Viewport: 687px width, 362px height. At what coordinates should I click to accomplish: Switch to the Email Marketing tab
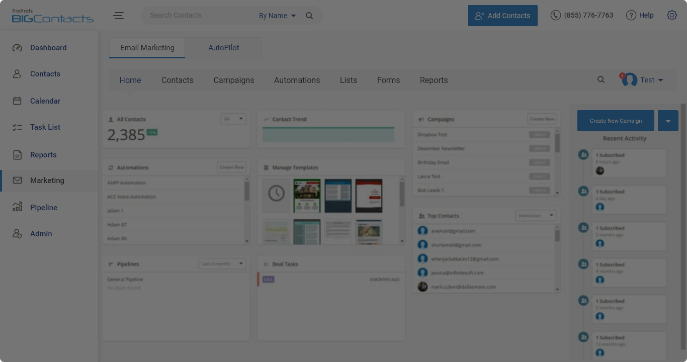[x=147, y=47]
